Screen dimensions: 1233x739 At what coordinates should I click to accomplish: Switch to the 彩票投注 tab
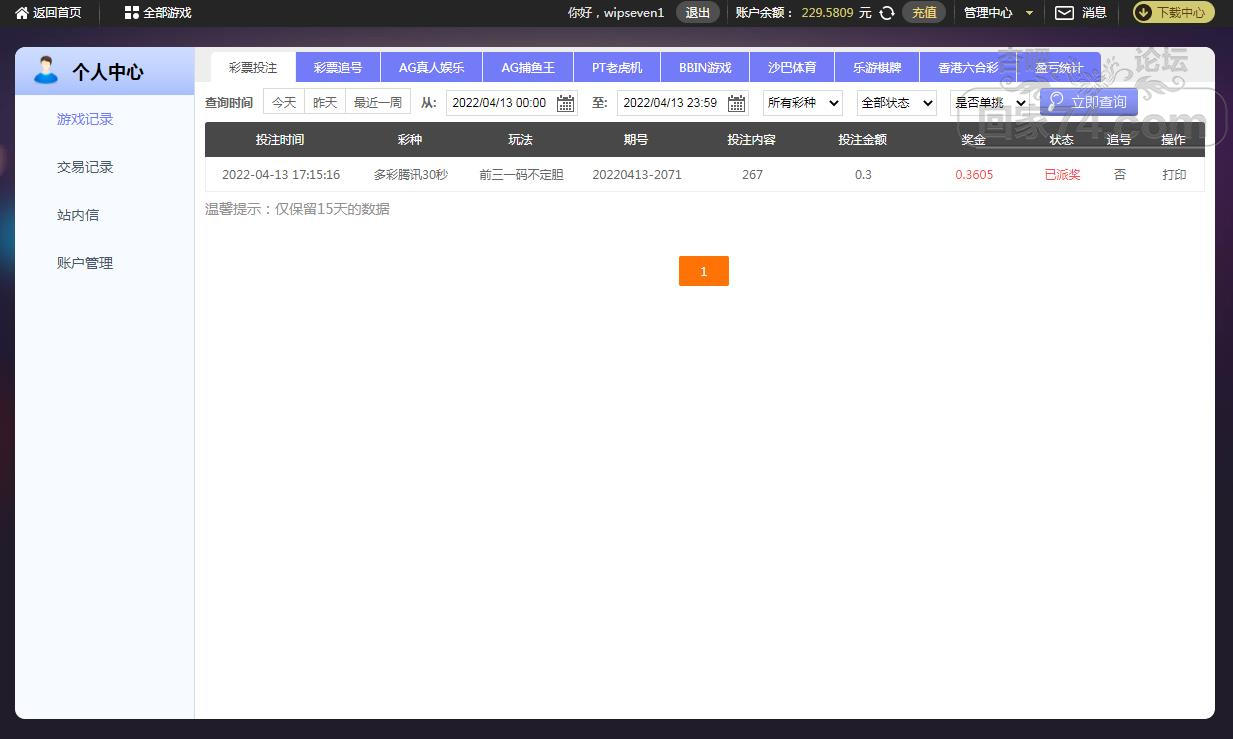[253, 68]
